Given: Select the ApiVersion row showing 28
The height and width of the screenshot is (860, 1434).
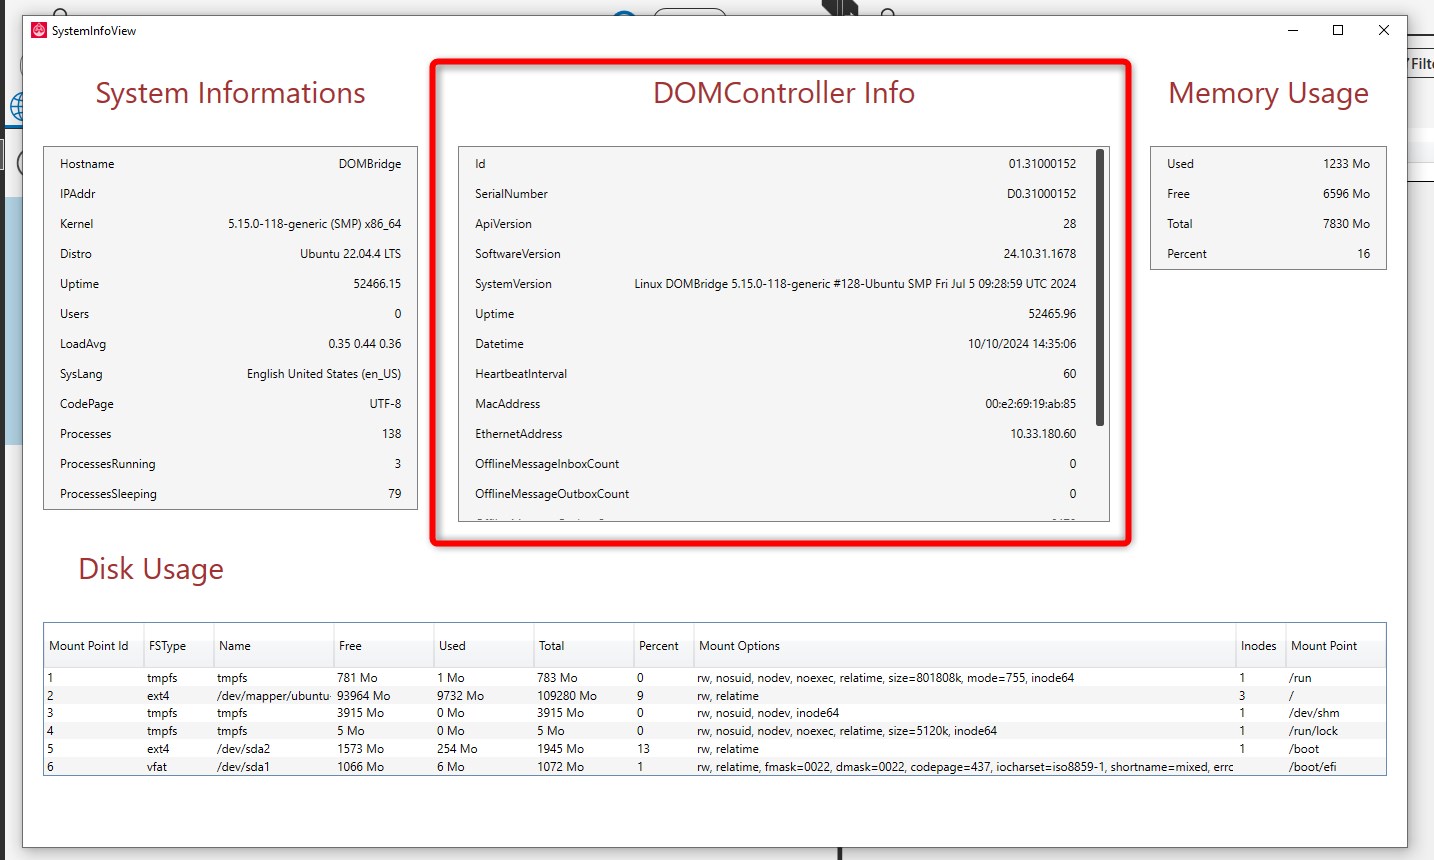Looking at the screenshot, I should (x=776, y=224).
